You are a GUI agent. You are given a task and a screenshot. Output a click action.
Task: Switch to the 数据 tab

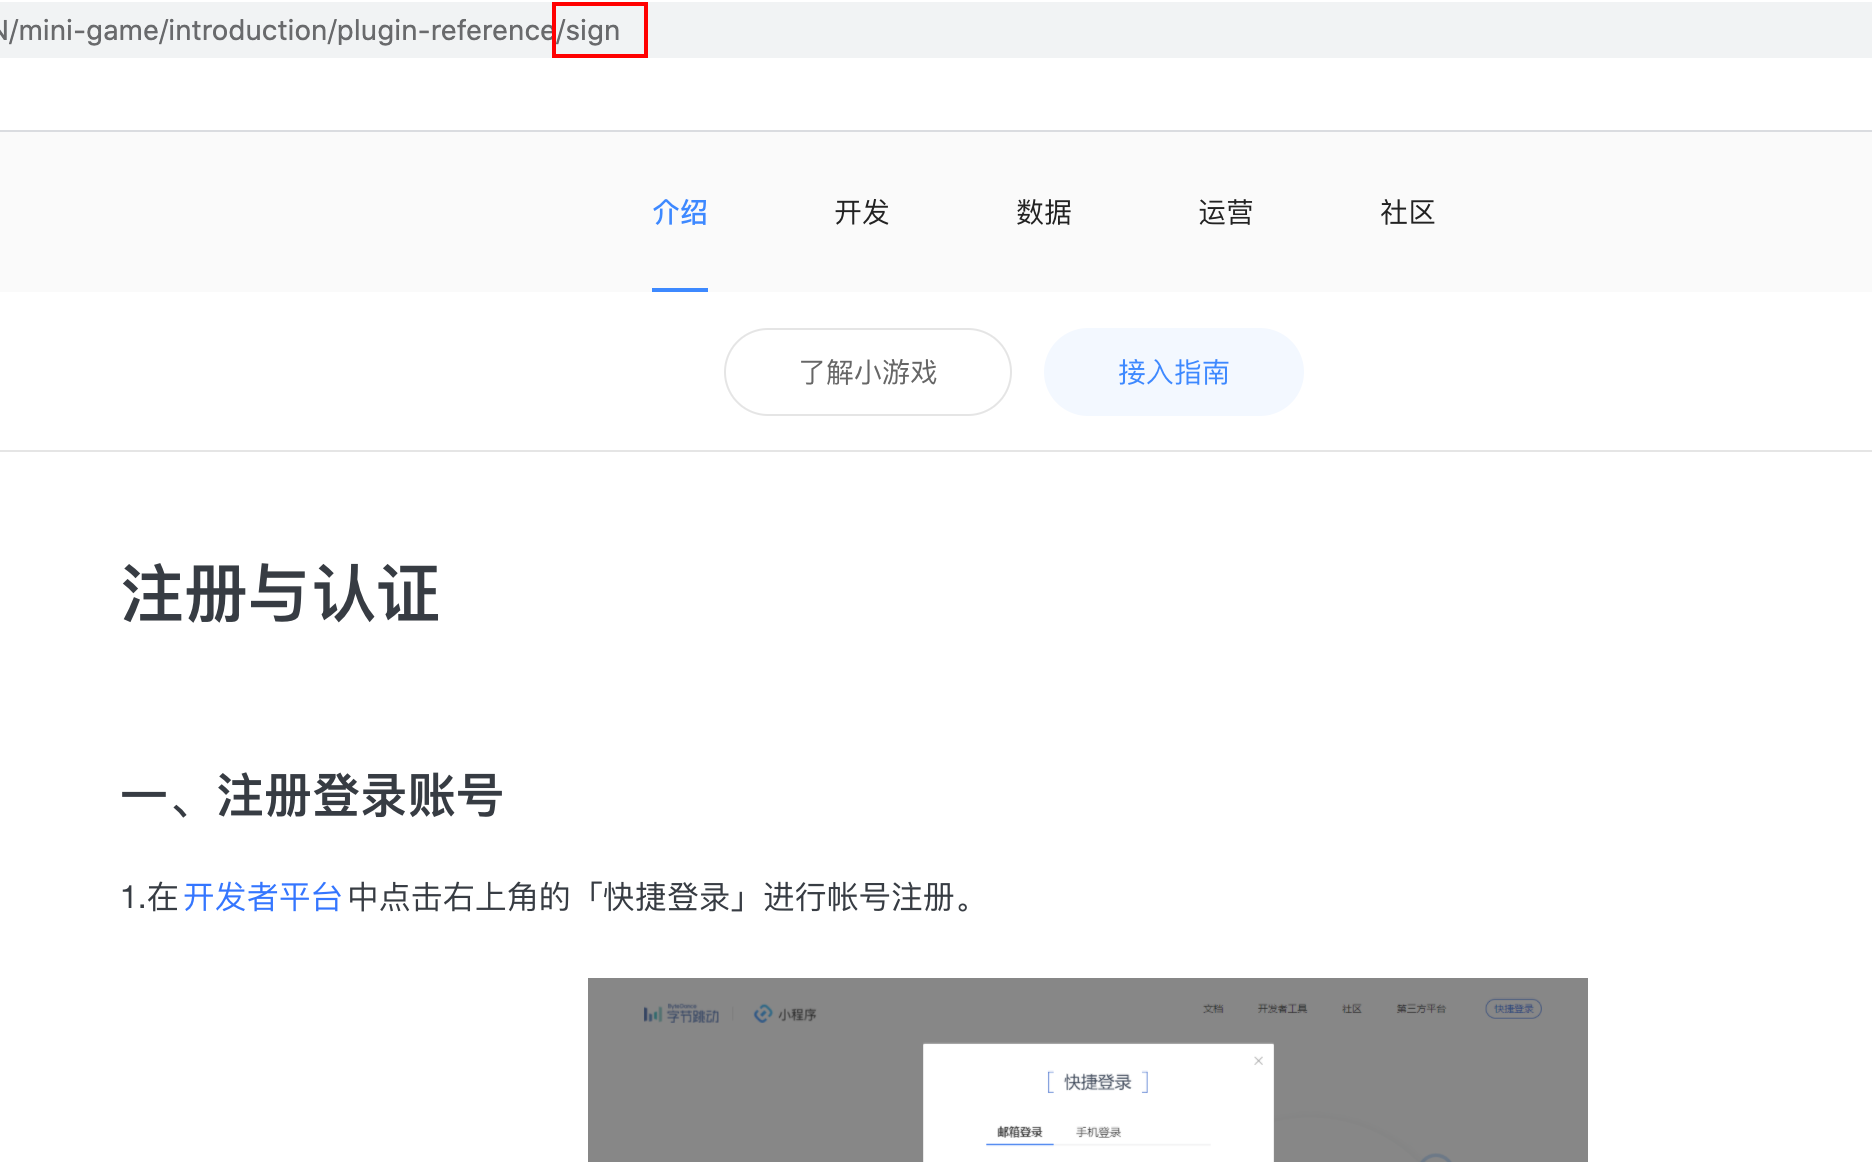1044,212
